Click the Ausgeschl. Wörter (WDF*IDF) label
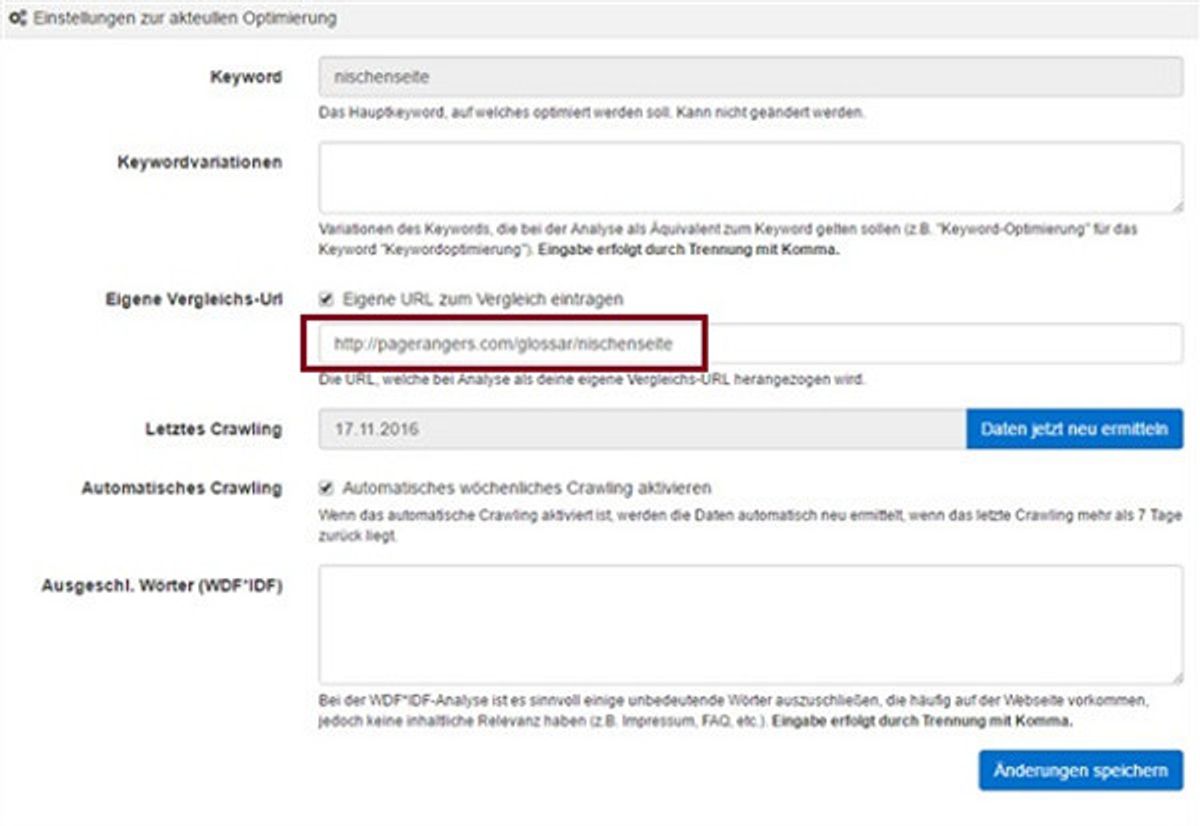Viewport: 1200px width, 826px height. (162, 586)
